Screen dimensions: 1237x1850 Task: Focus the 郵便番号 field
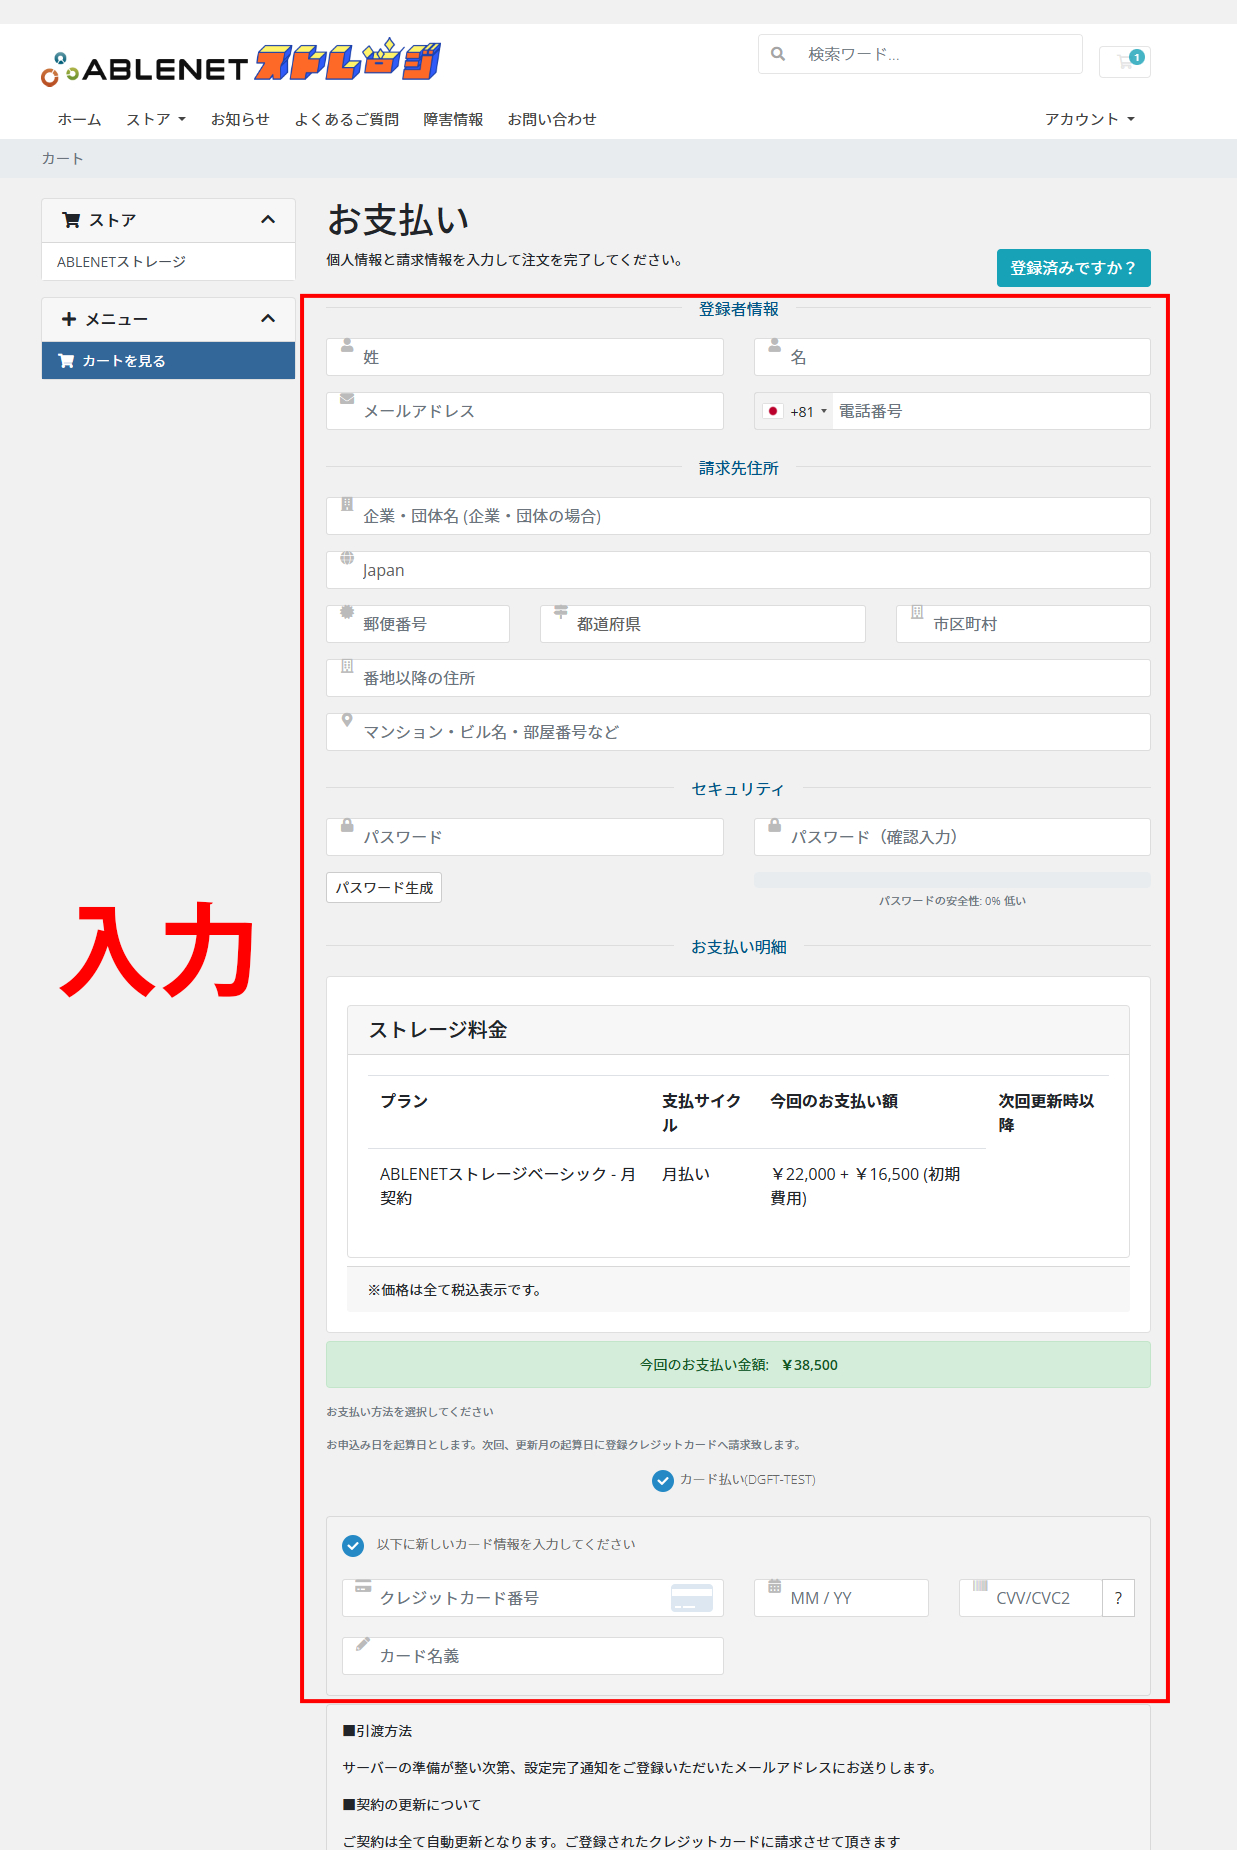pos(418,624)
